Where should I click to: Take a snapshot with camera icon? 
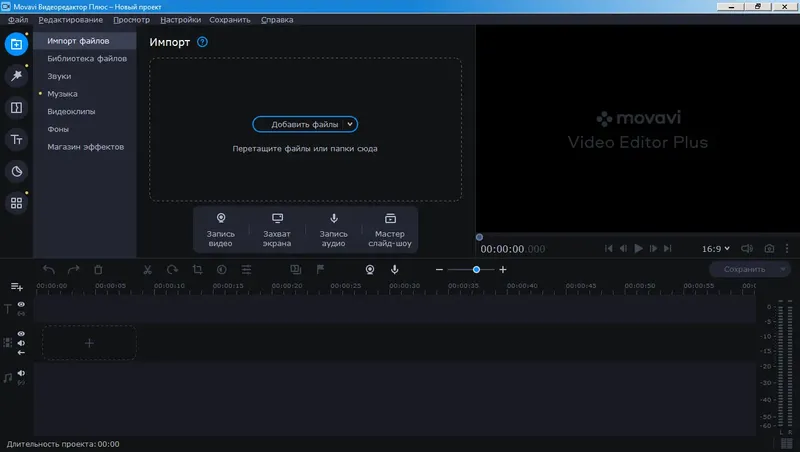click(769, 248)
